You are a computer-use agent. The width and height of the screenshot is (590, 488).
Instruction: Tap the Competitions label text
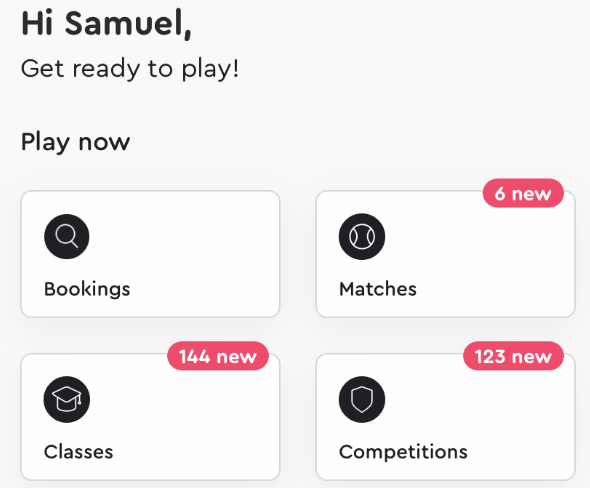coord(403,452)
